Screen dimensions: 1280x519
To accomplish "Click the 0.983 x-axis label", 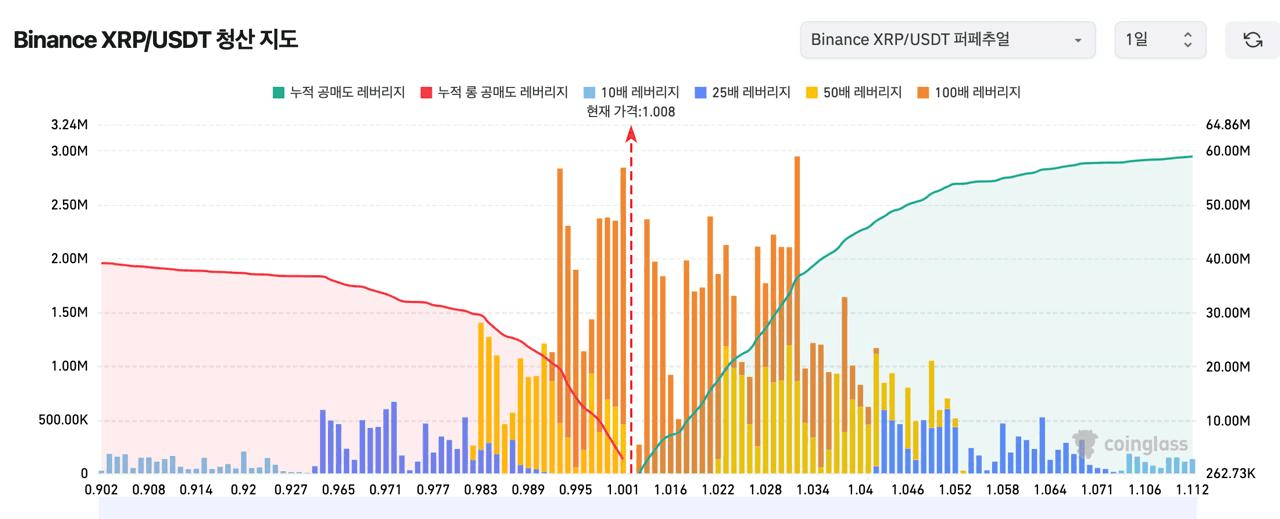I will coord(481,490).
